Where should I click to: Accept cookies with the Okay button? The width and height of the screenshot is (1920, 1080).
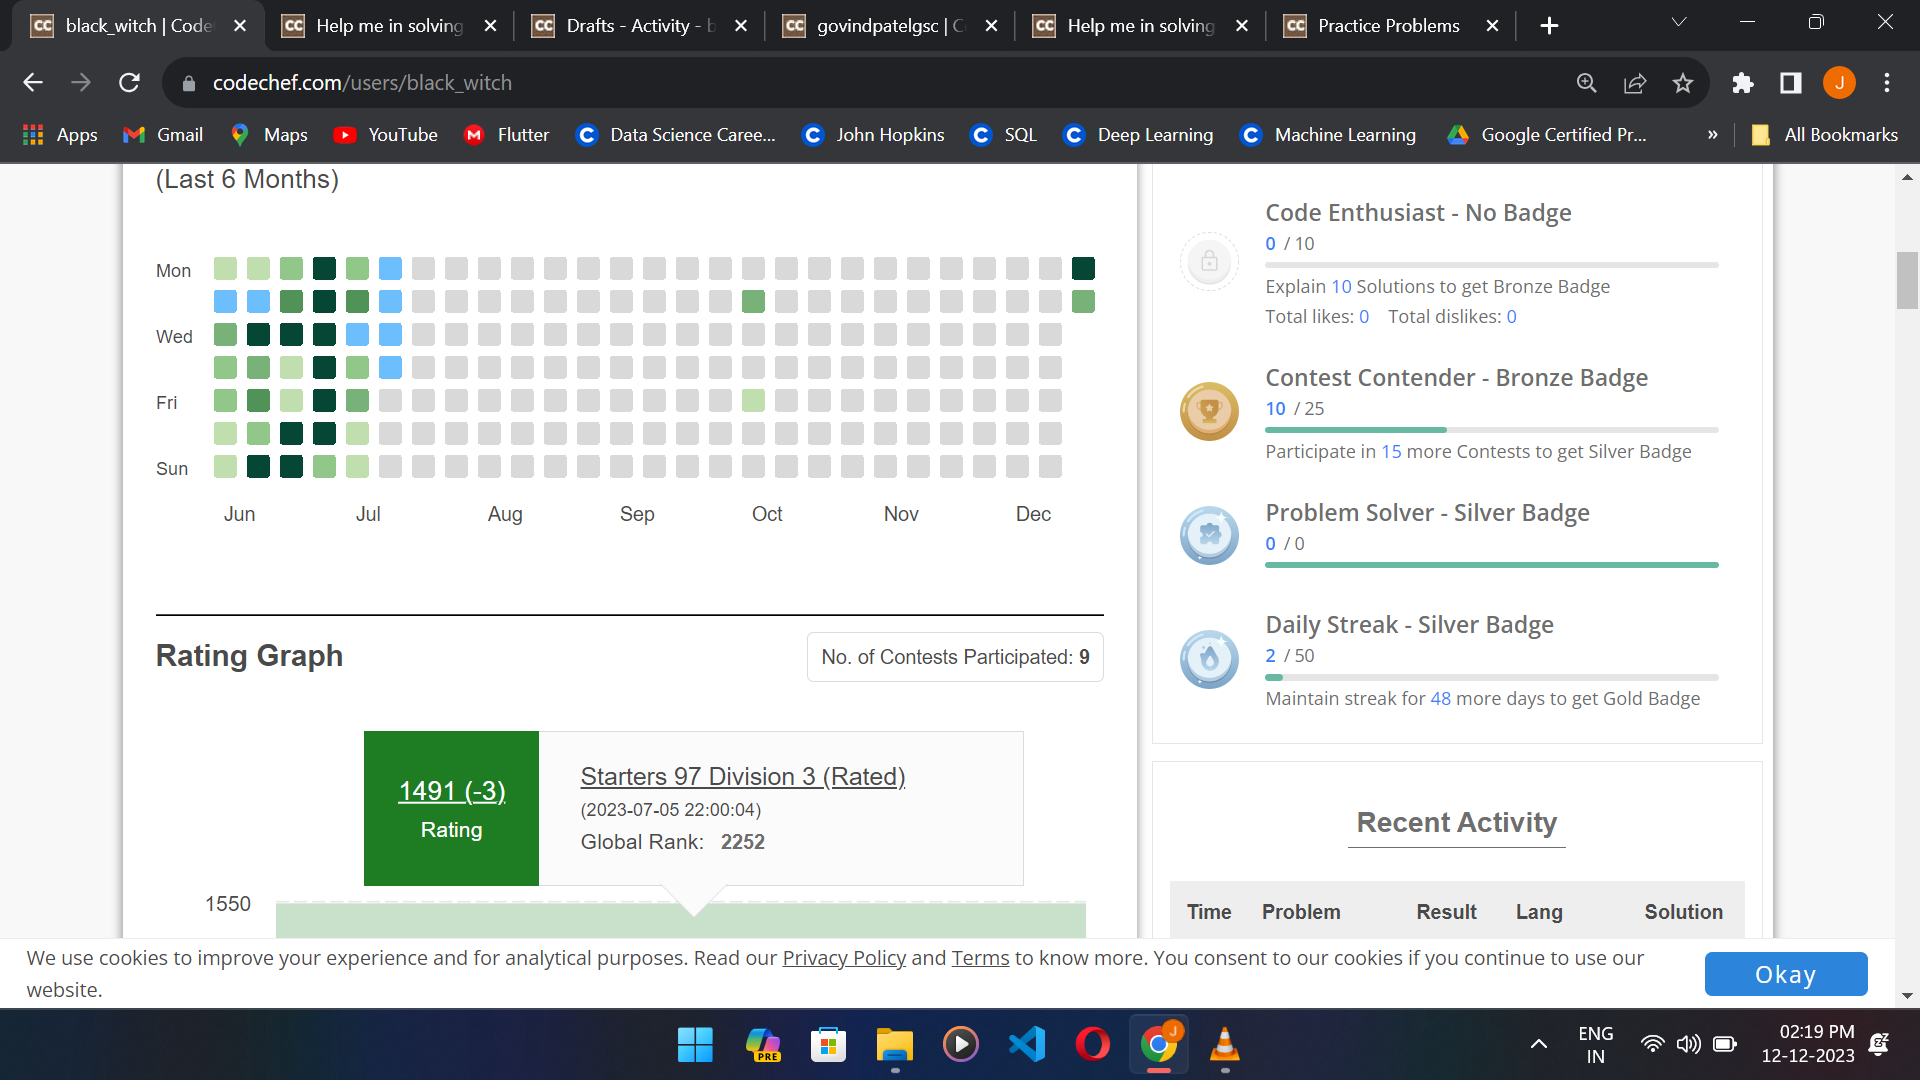coord(1785,974)
